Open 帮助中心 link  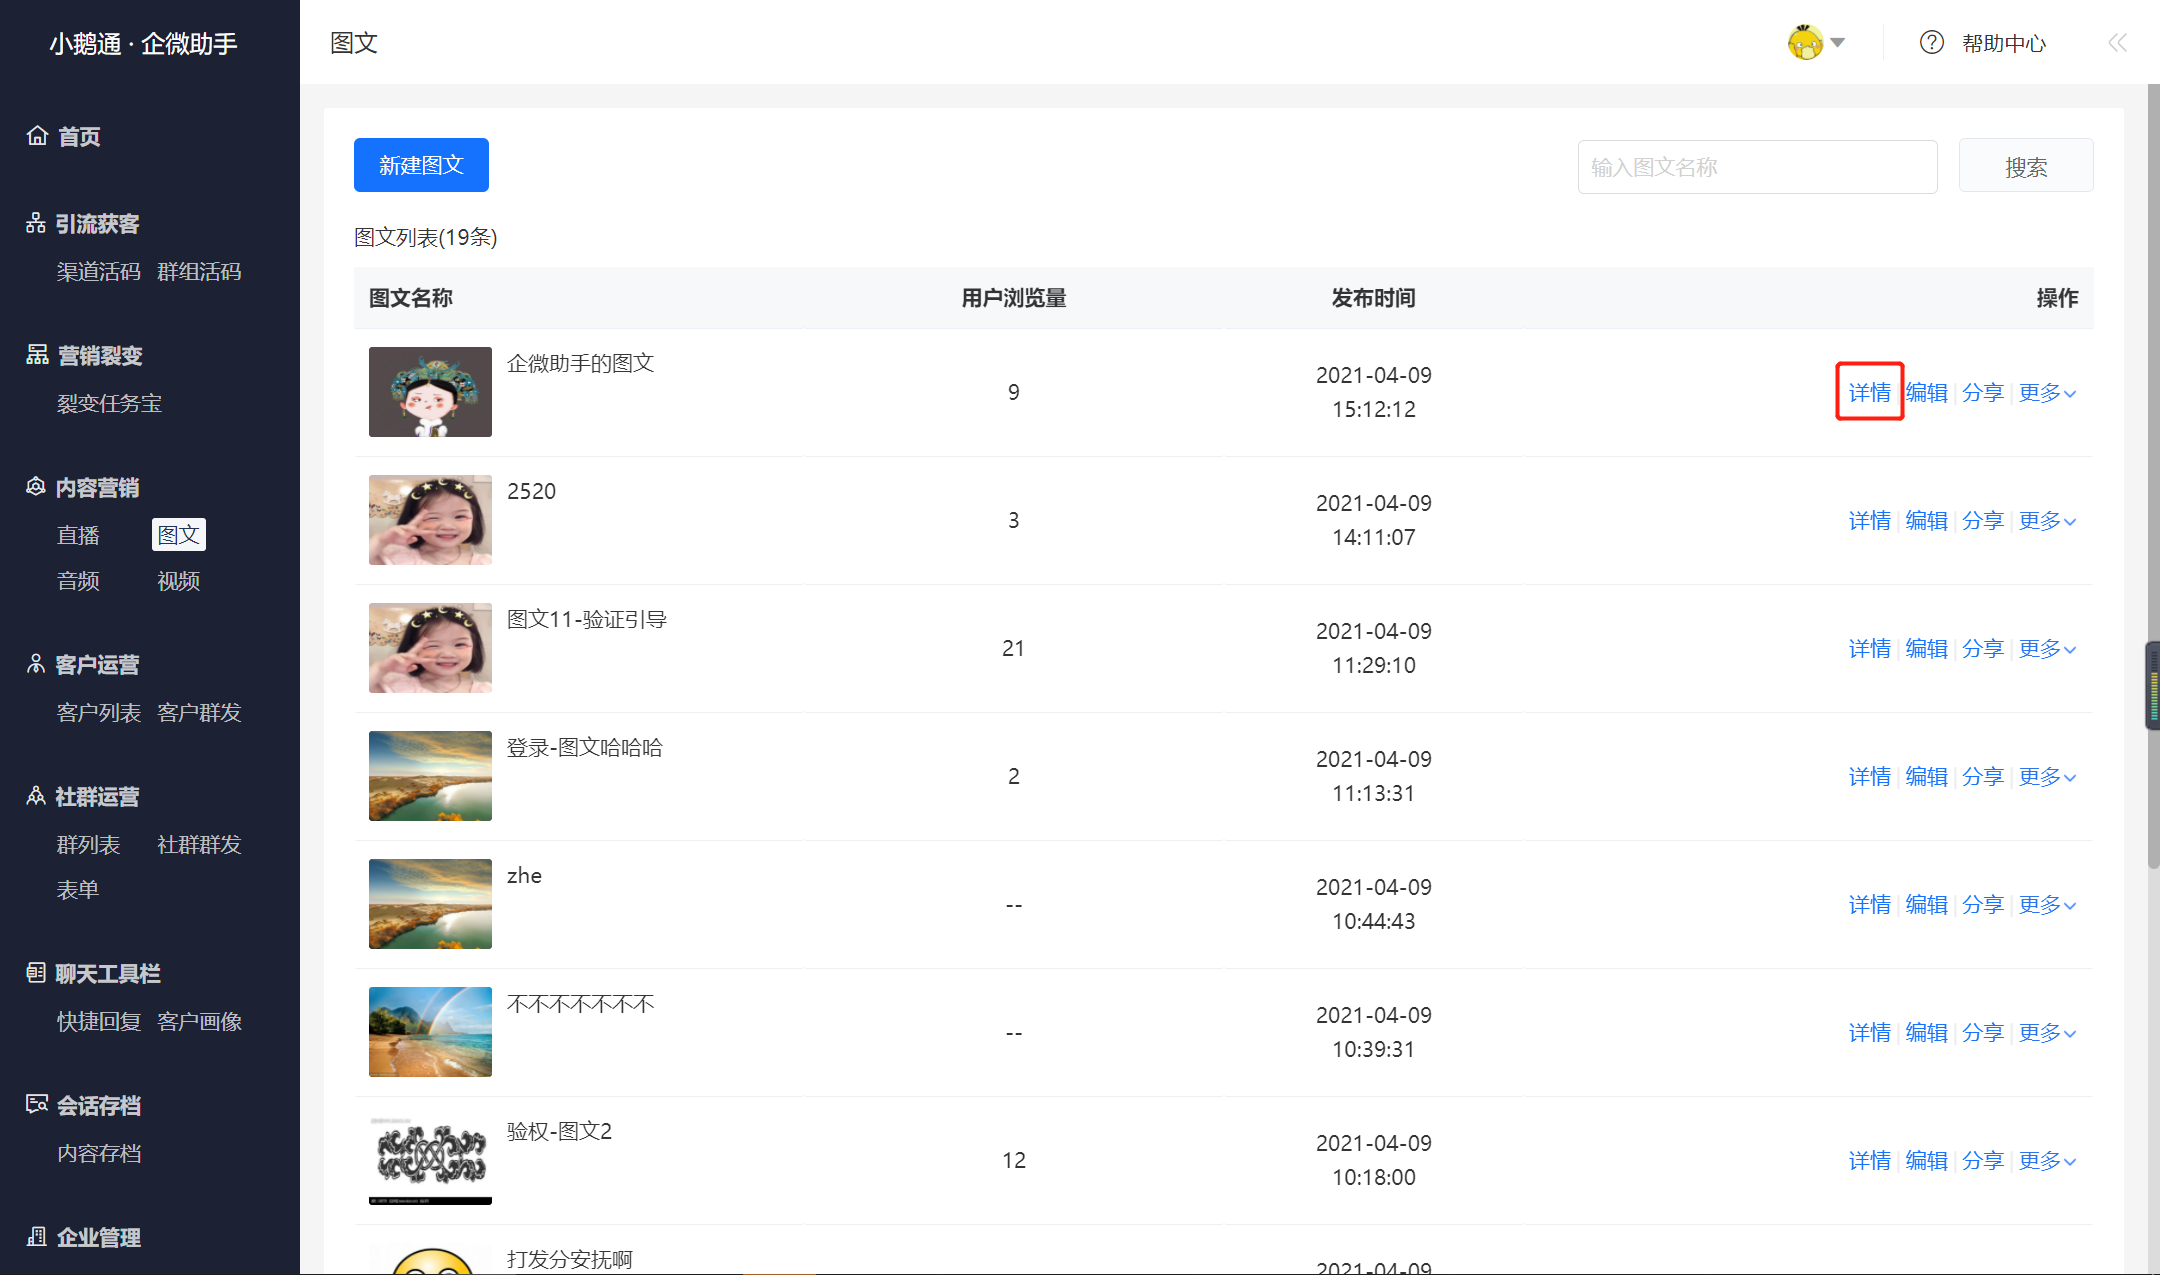click(x=2004, y=43)
